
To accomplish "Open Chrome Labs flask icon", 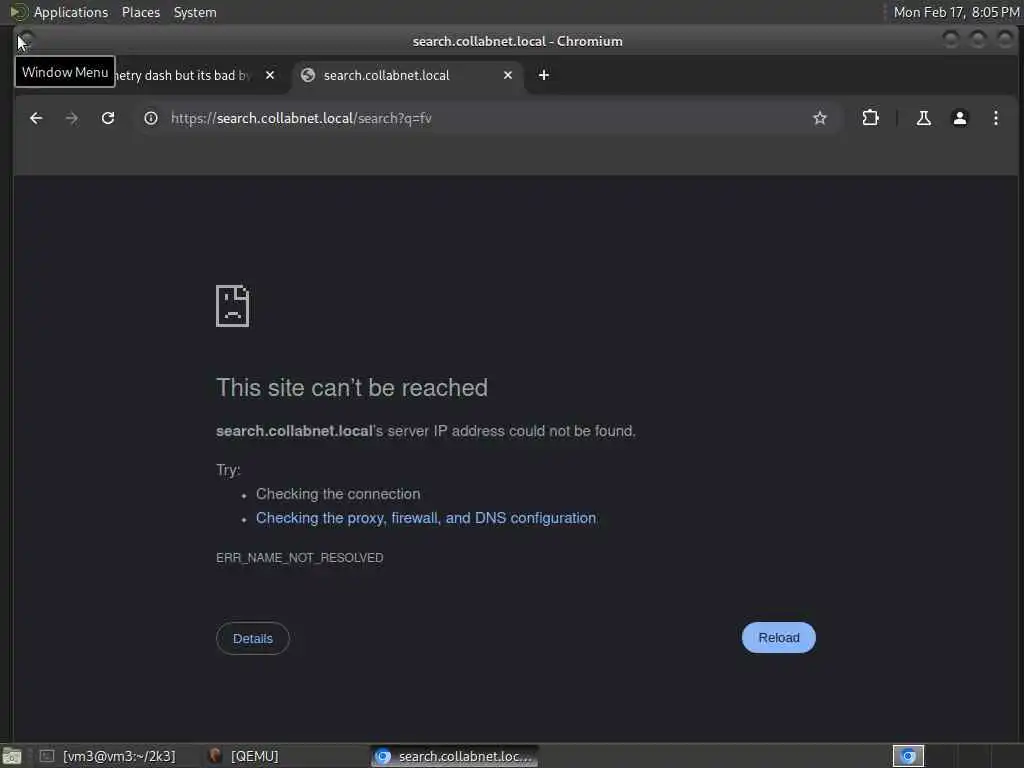I will point(923,118).
